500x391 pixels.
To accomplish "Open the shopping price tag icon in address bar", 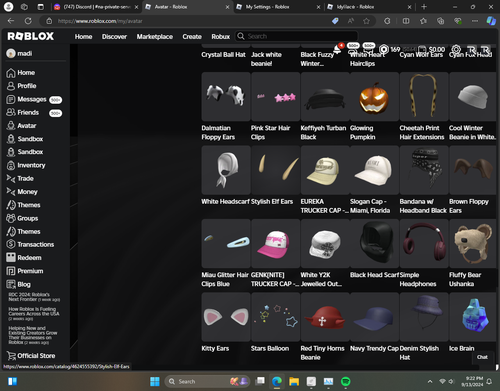I will (x=335, y=21).
